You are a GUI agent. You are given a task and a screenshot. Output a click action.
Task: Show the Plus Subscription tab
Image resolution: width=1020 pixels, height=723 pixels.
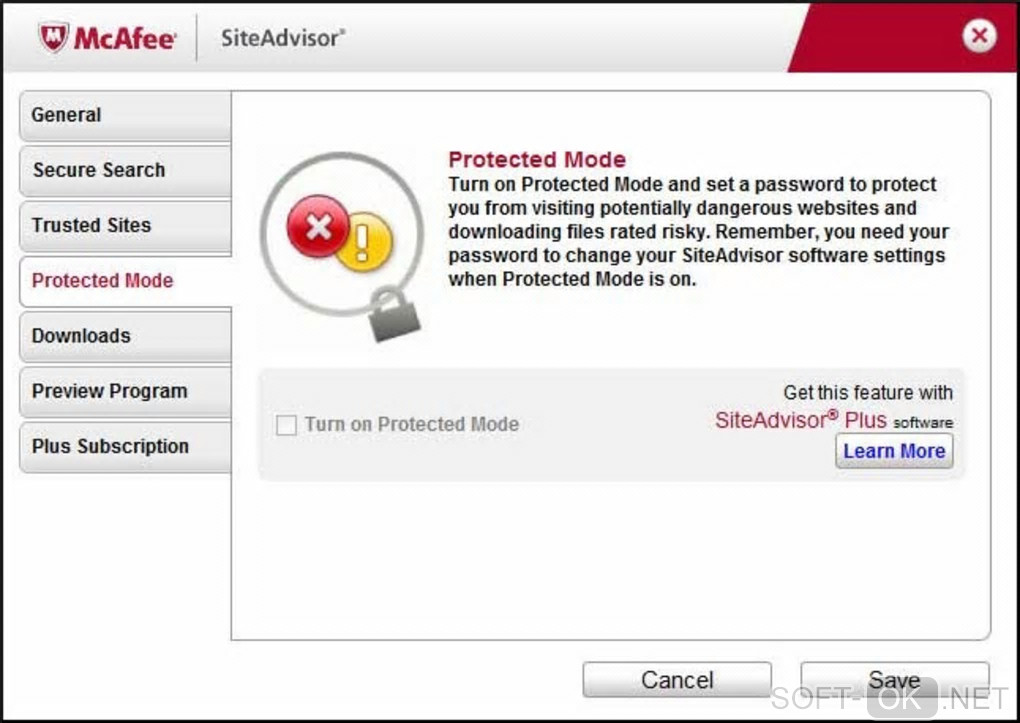coord(125,446)
